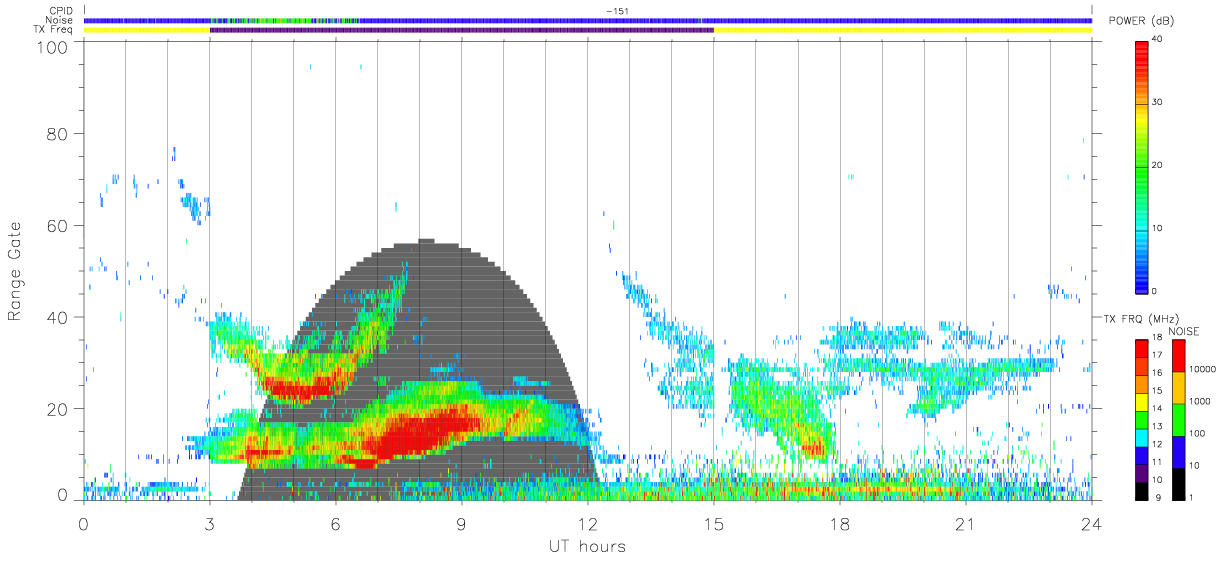Click the 3 label on UT hours axis
Image resolution: width=1228 pixels, height=567 pixels.
point(210,523)
